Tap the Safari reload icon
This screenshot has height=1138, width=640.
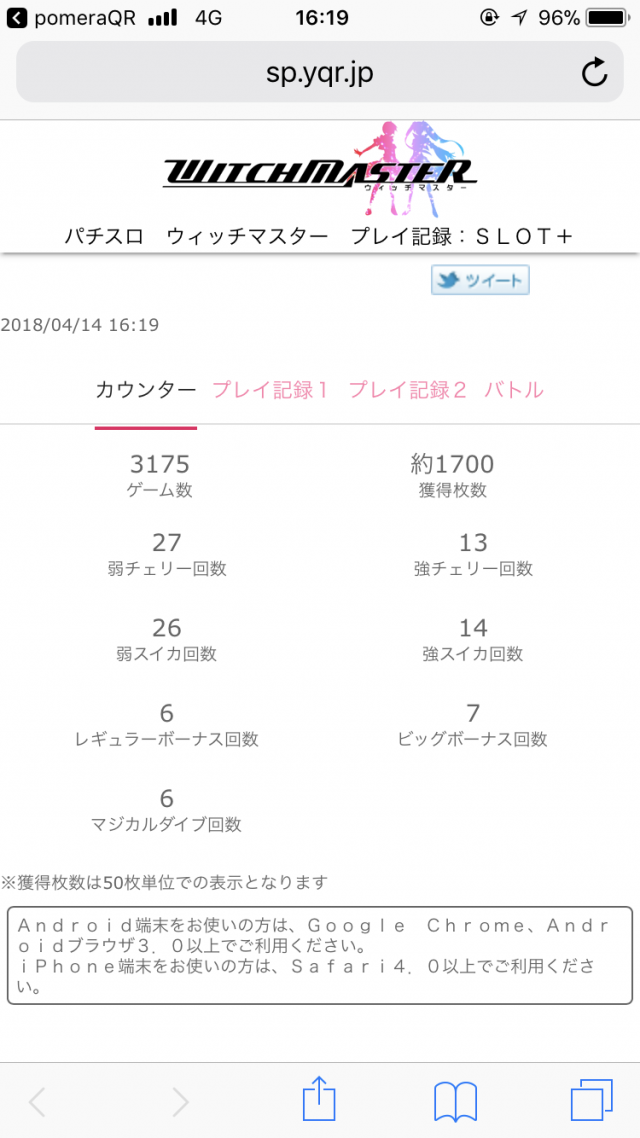[594, 72]
